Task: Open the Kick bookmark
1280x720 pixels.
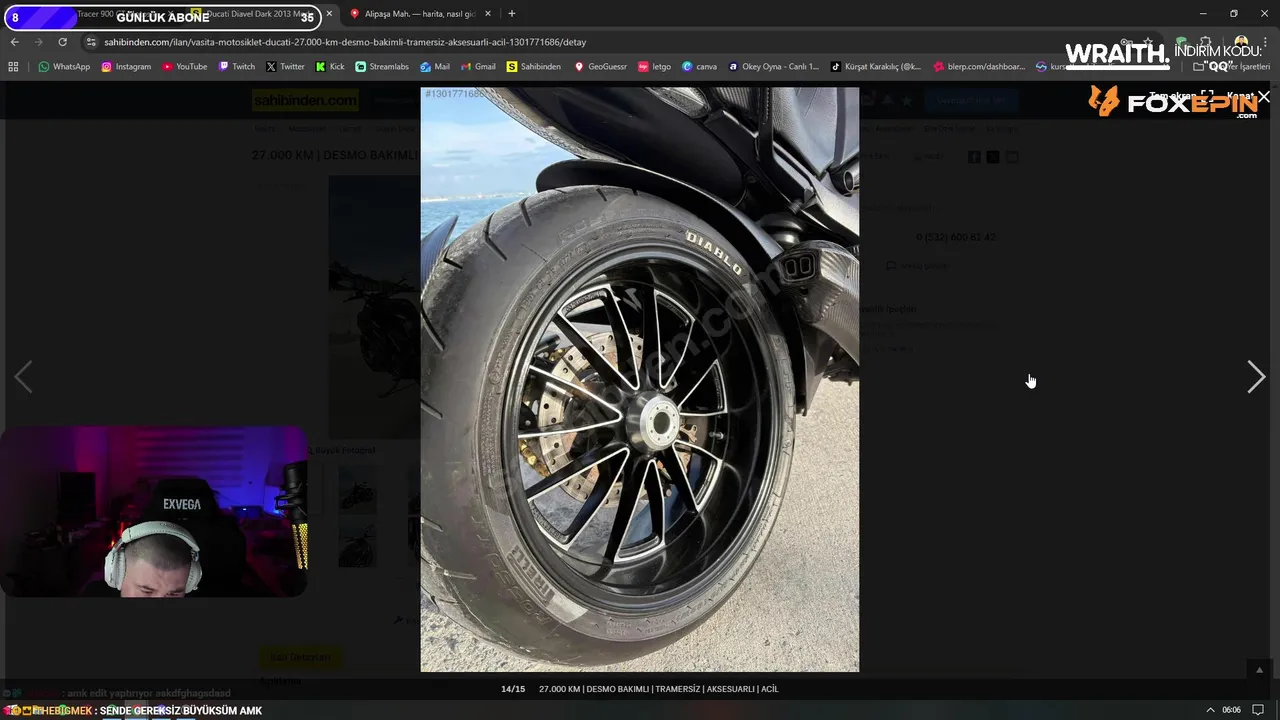Action: coord(330,66)
